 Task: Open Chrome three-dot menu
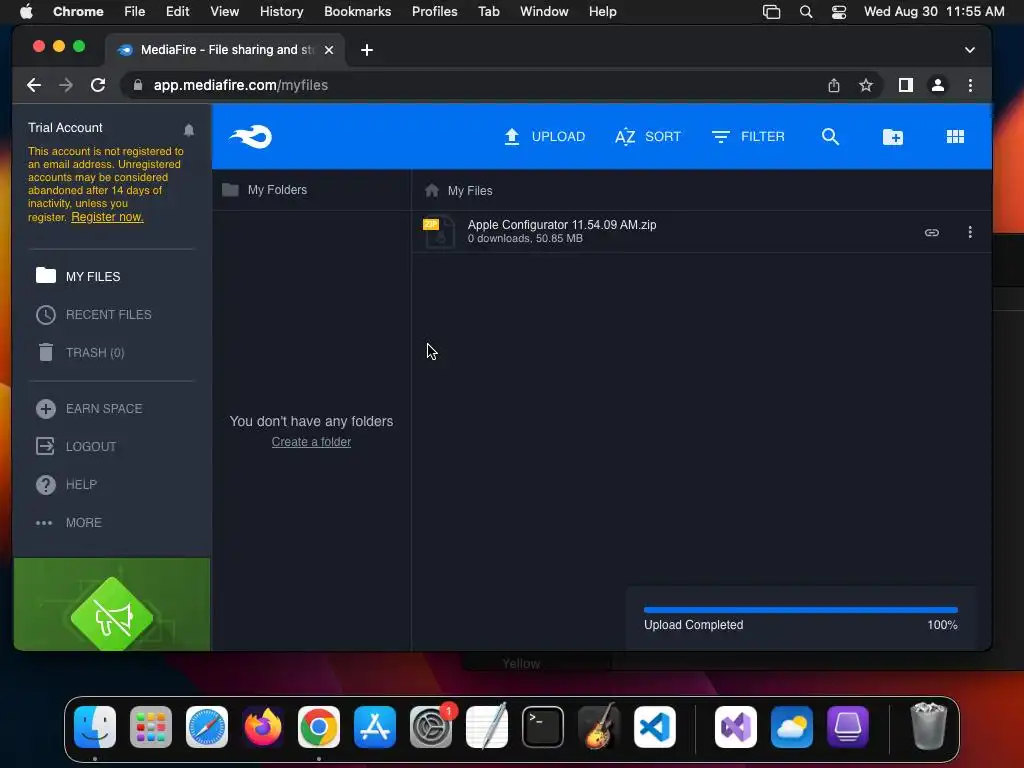[970, 85]
